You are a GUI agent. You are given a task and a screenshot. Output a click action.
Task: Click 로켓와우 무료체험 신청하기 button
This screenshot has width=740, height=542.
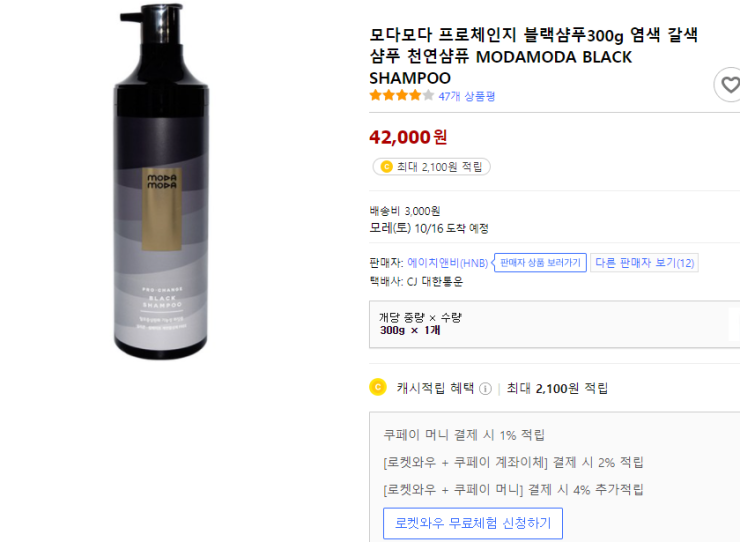[x=473, y=523]
